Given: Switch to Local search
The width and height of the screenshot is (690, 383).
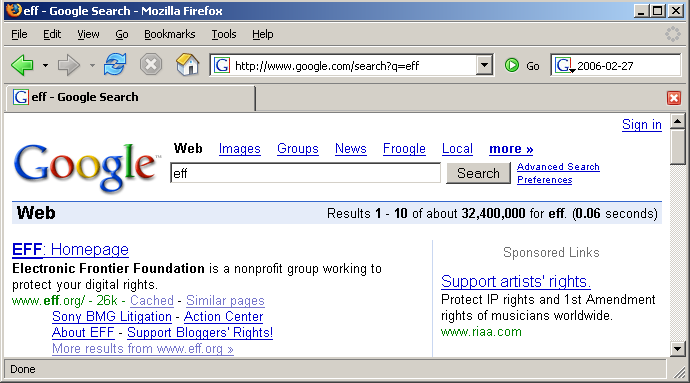Looking at the screenshot, I should [x=457, y=149].
